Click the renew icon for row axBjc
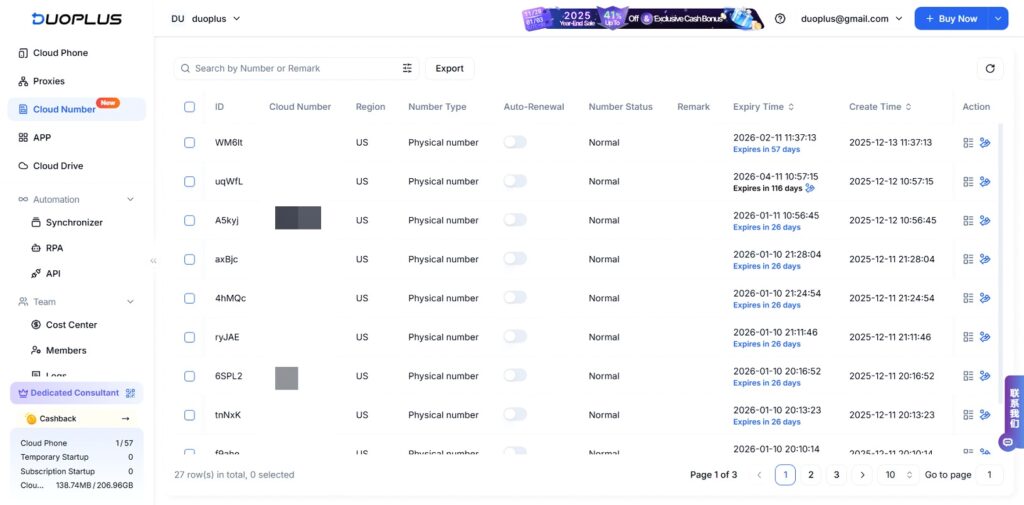The image size is (1024, 505). pyautogui.click(x=985, y=259)
